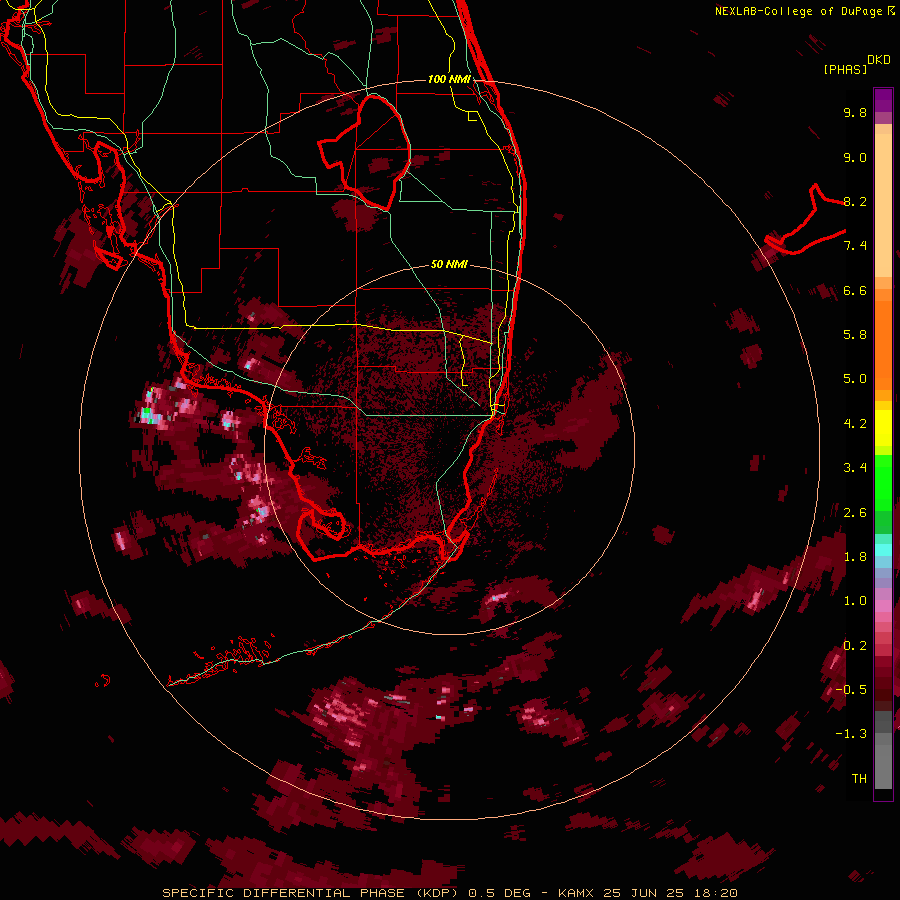Click the 5.0 color scale value
The width and height of the screenshot is (900, 900).
pyautogui.click(x=855, y=379)
